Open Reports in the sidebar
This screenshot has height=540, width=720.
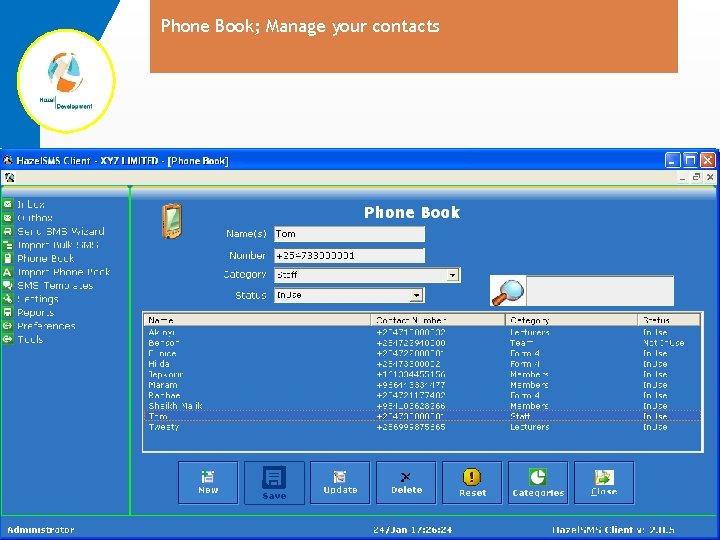point(35,313)
